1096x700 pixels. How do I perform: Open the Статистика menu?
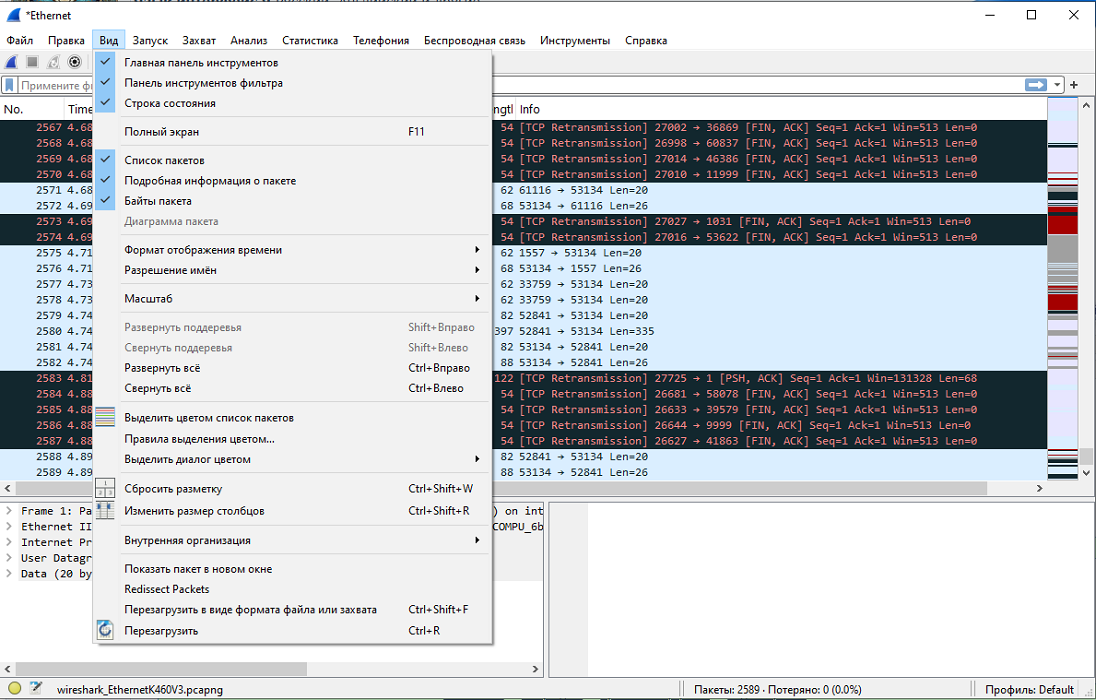310,41
